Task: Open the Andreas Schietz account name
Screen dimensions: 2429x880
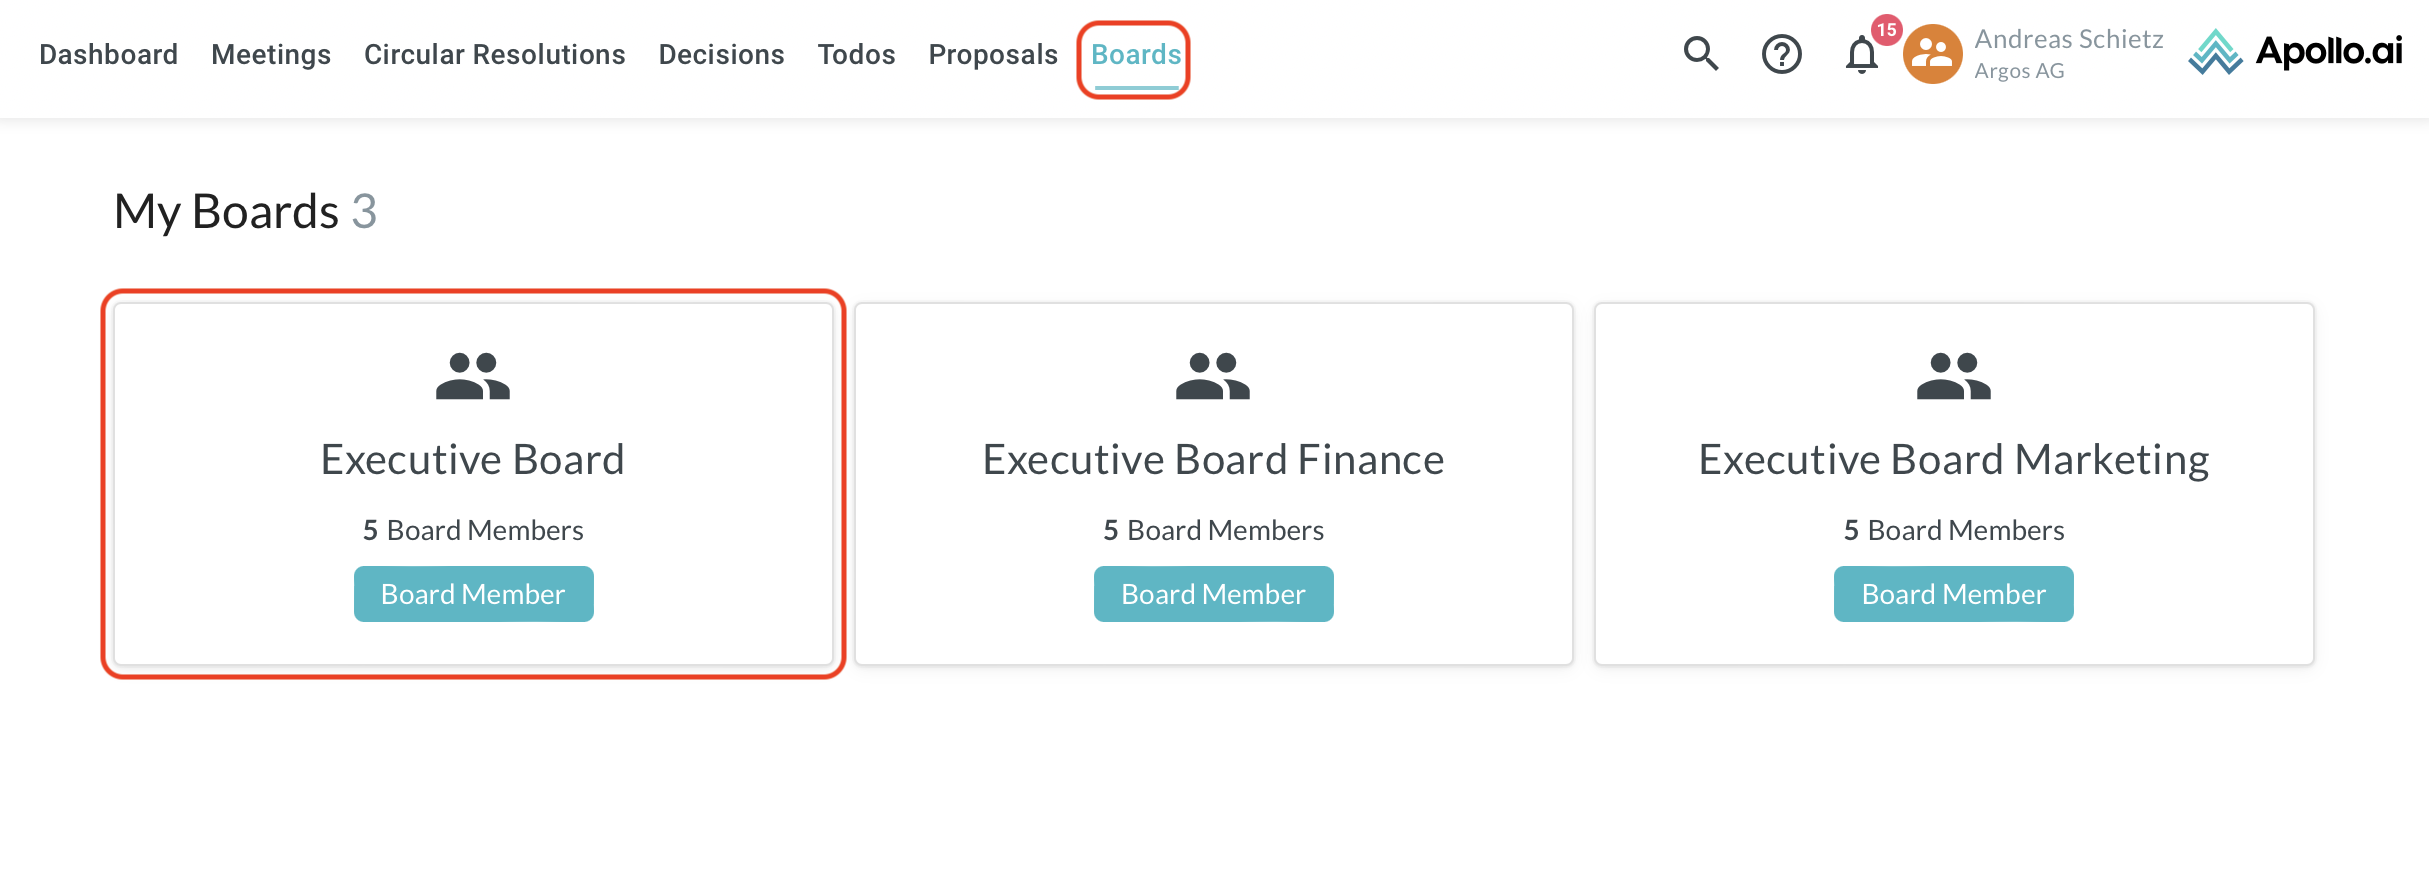Action: [x=2068, y=39]
